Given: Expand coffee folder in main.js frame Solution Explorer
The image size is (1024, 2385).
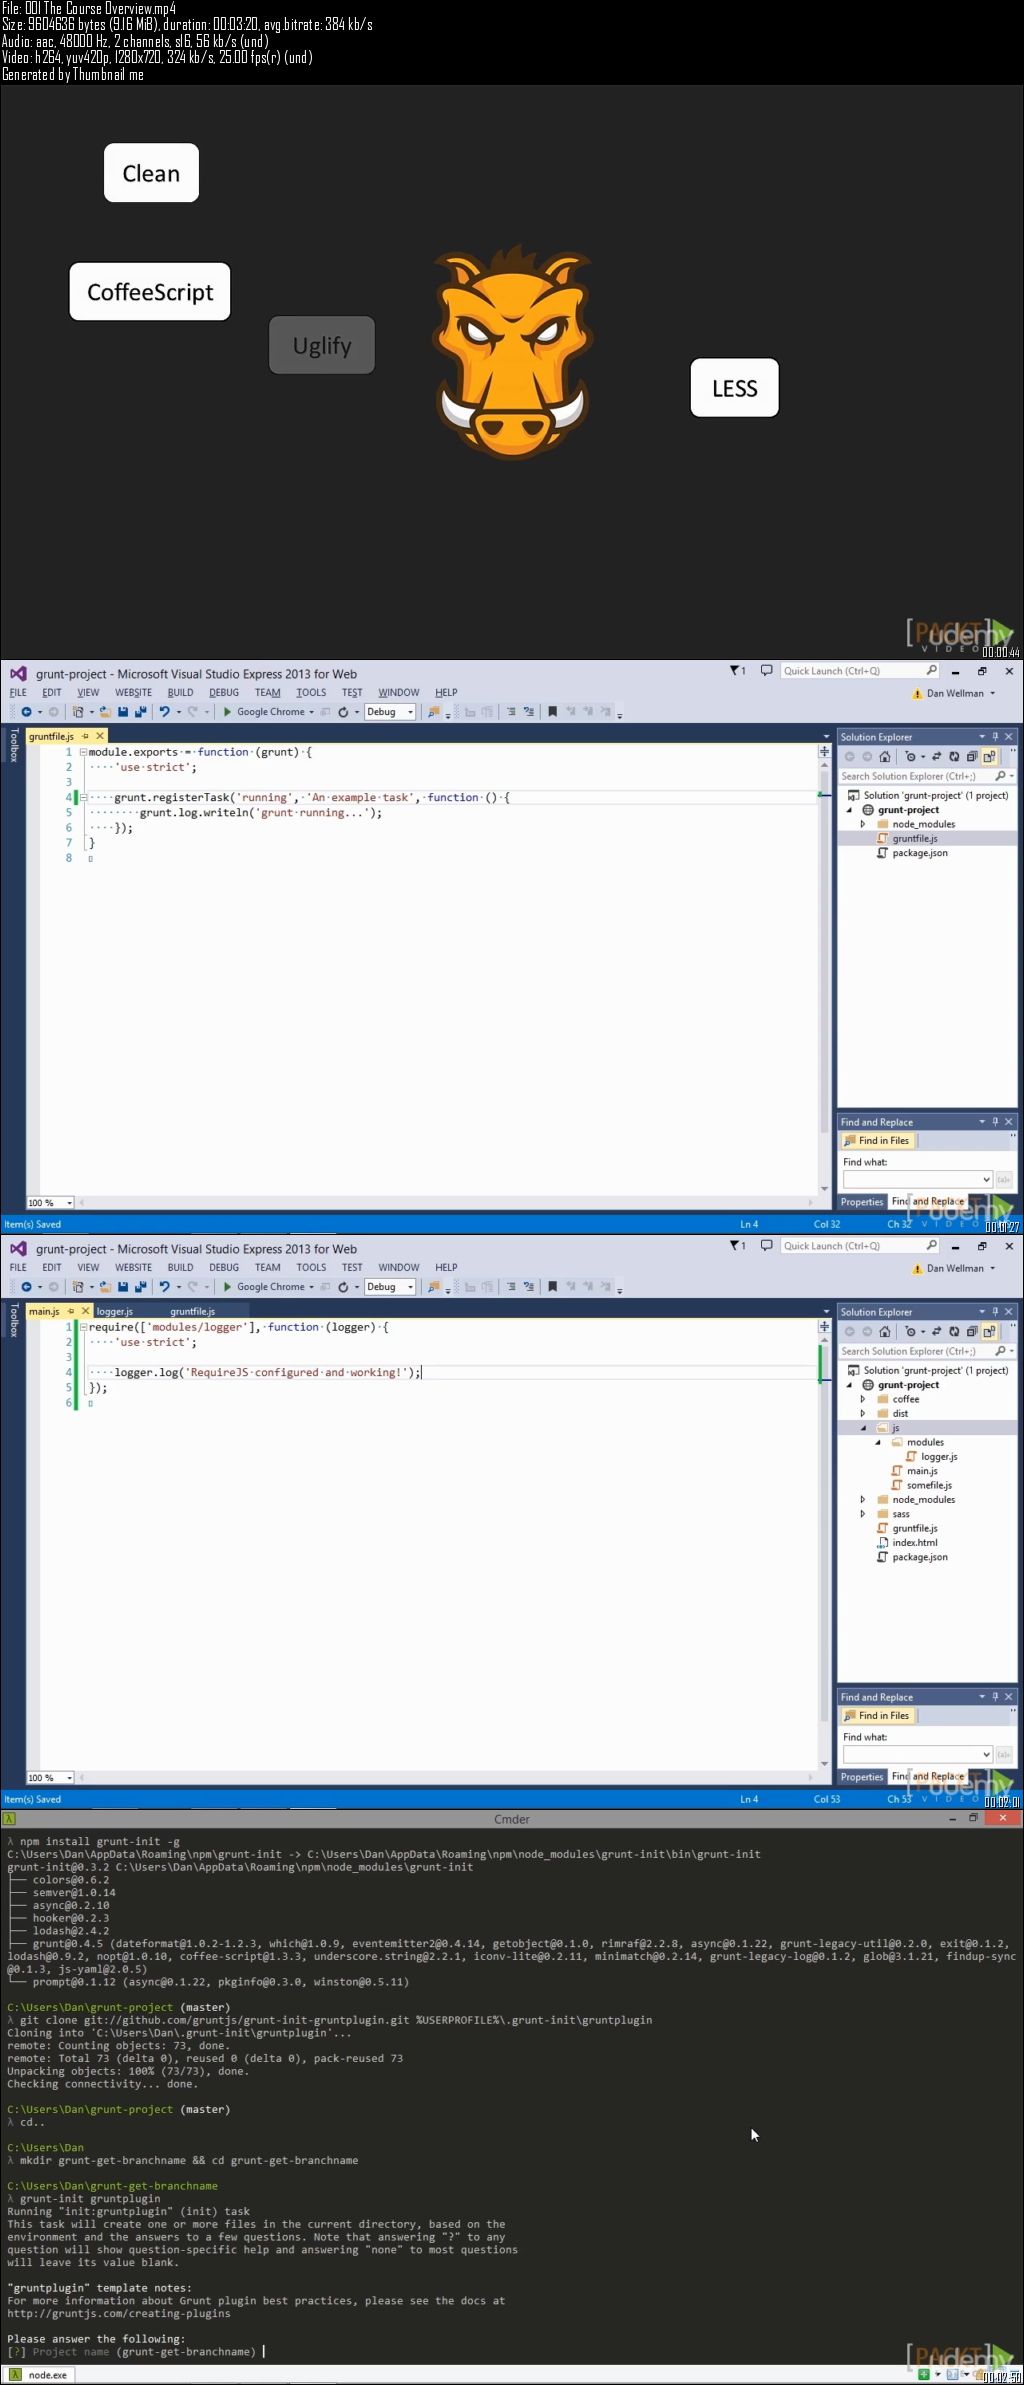Looking at the screenshot, I should click(x=863, y=1399).
